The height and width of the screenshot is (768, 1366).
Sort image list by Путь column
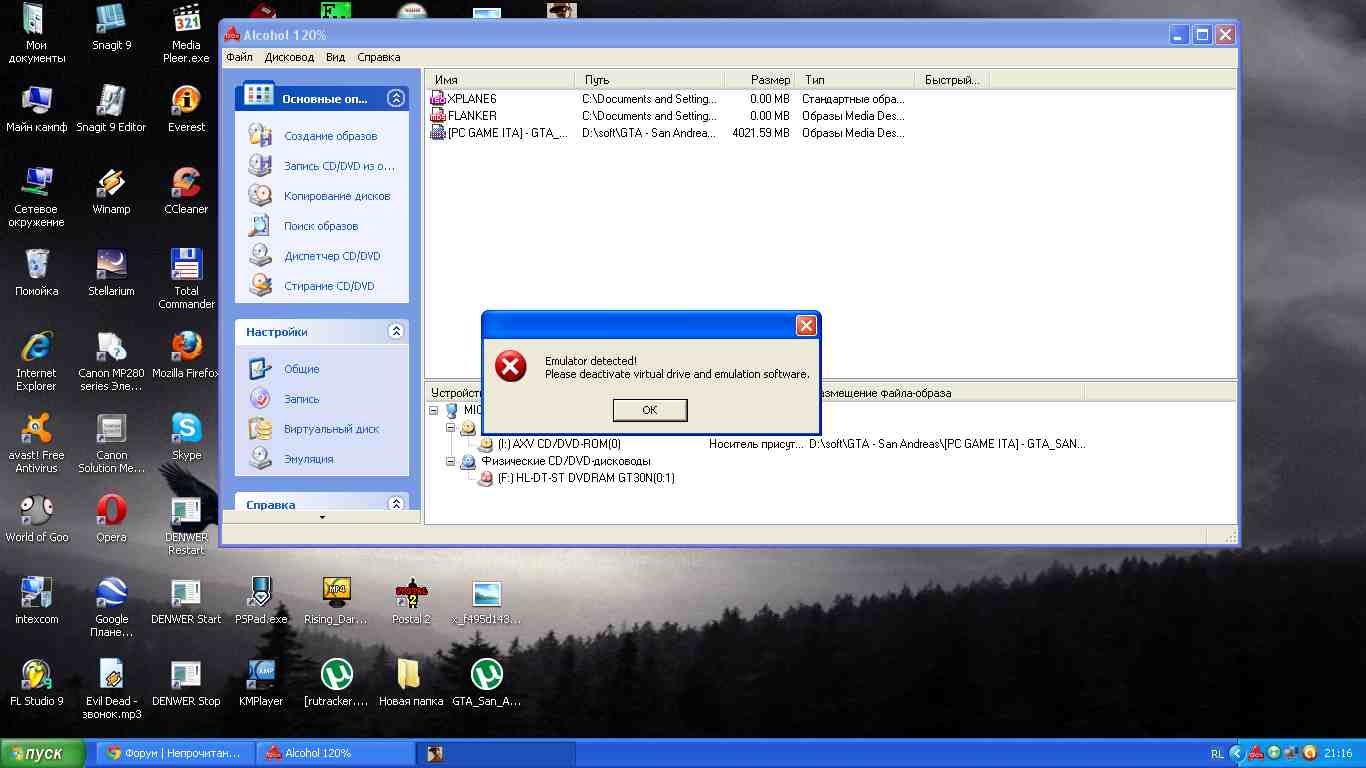click(649, 79)
